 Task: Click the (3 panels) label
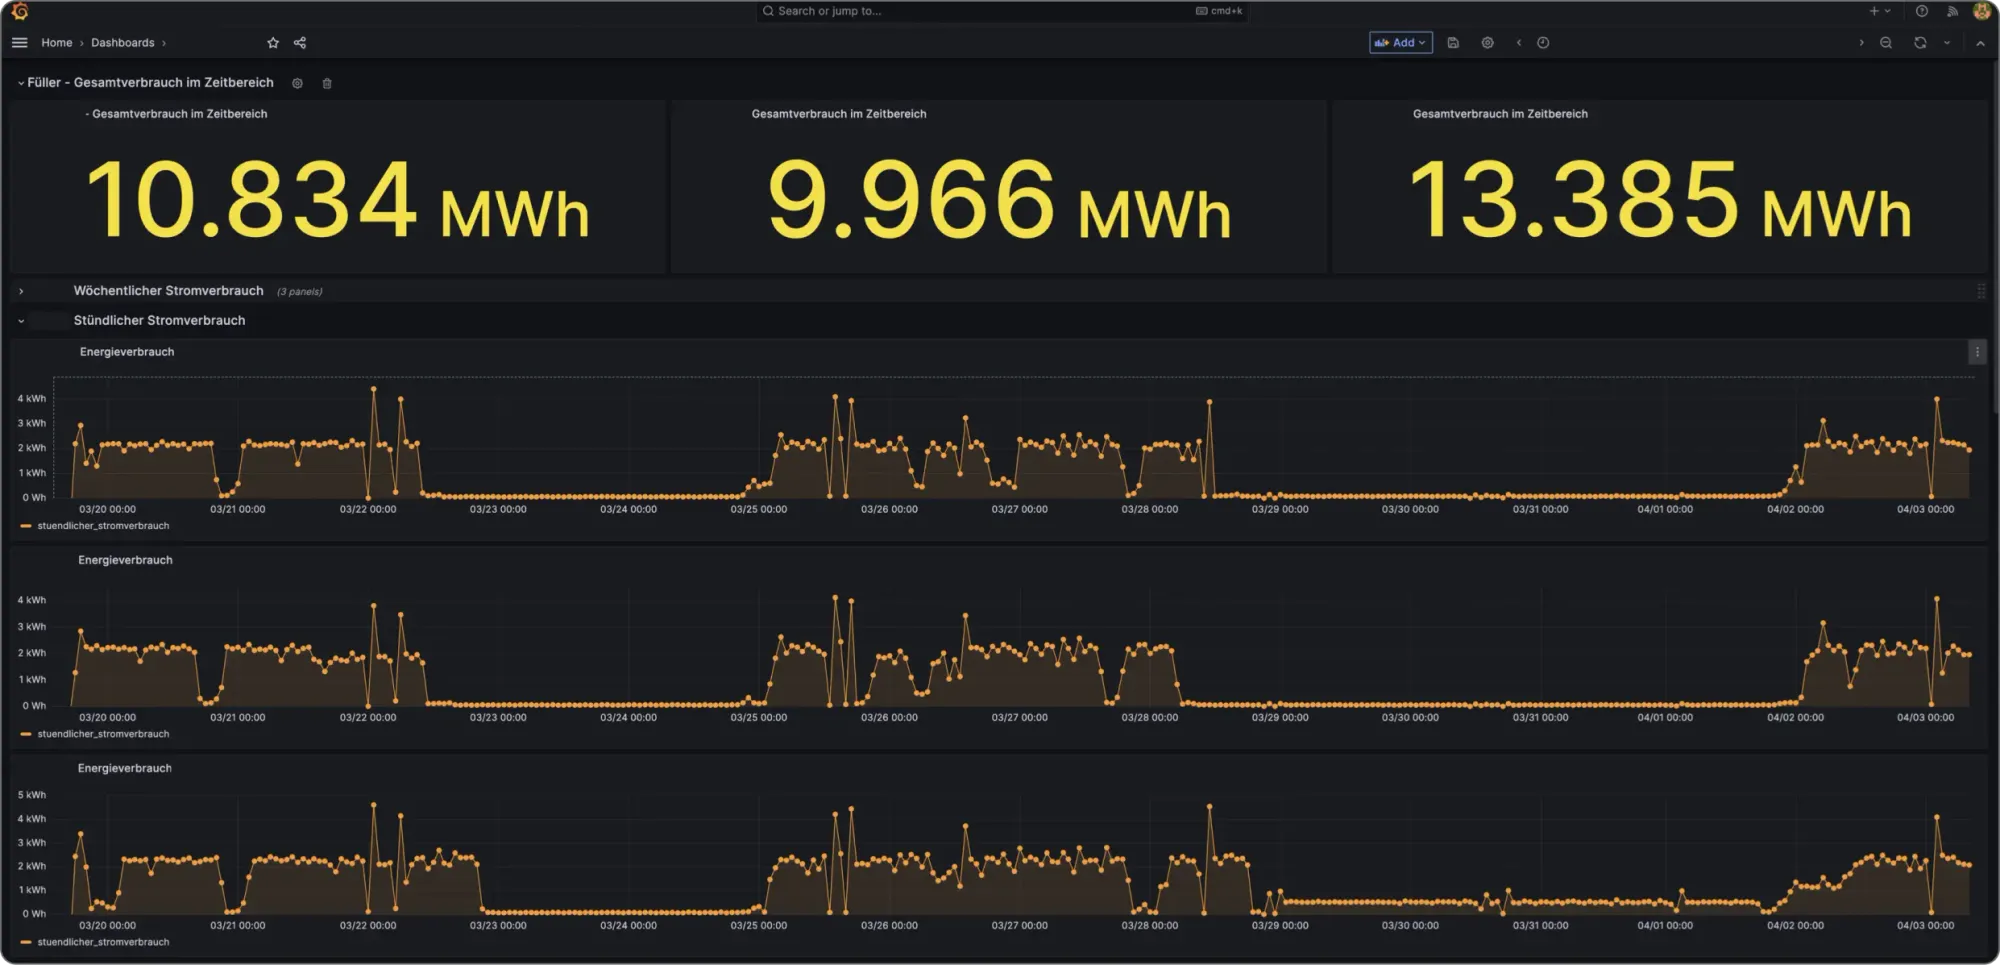tap(299, 292)
